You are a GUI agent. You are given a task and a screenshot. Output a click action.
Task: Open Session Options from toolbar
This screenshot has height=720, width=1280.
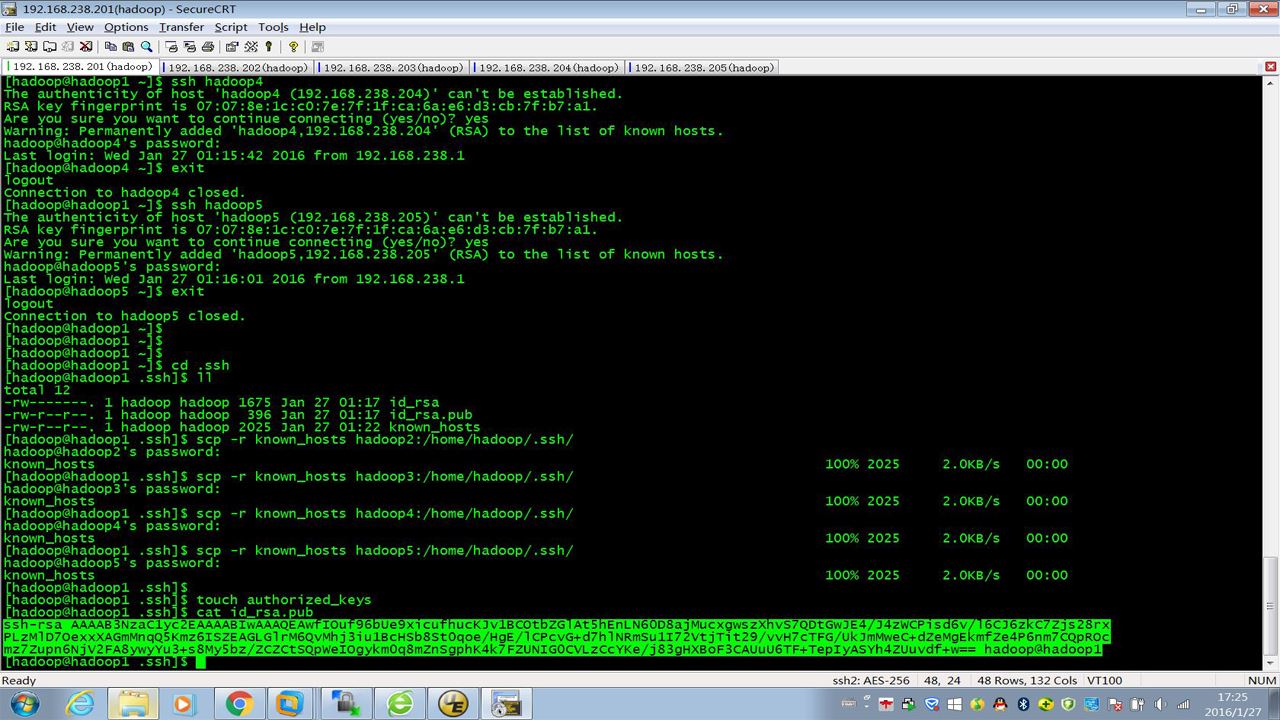pos(232,46)
